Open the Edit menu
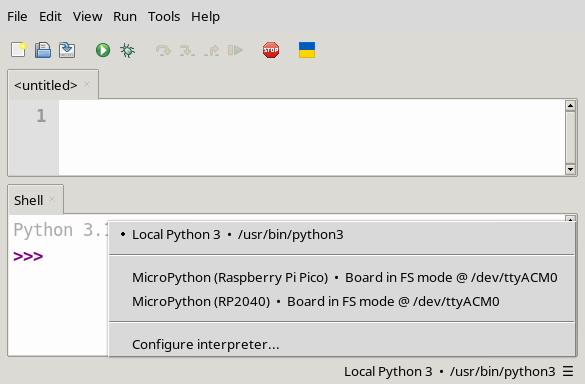The image size is (585, 384). (50, 16)
